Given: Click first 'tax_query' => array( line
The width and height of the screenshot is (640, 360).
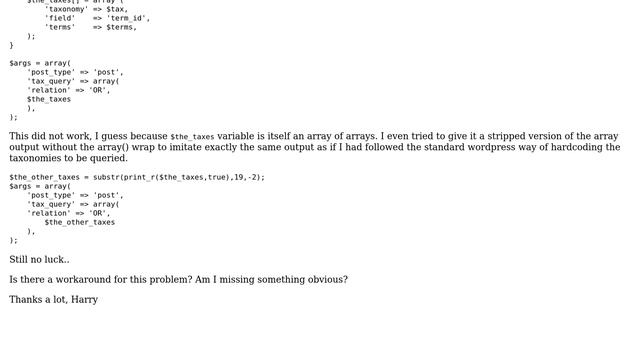Looking at the screenshot, I should 73,81.
